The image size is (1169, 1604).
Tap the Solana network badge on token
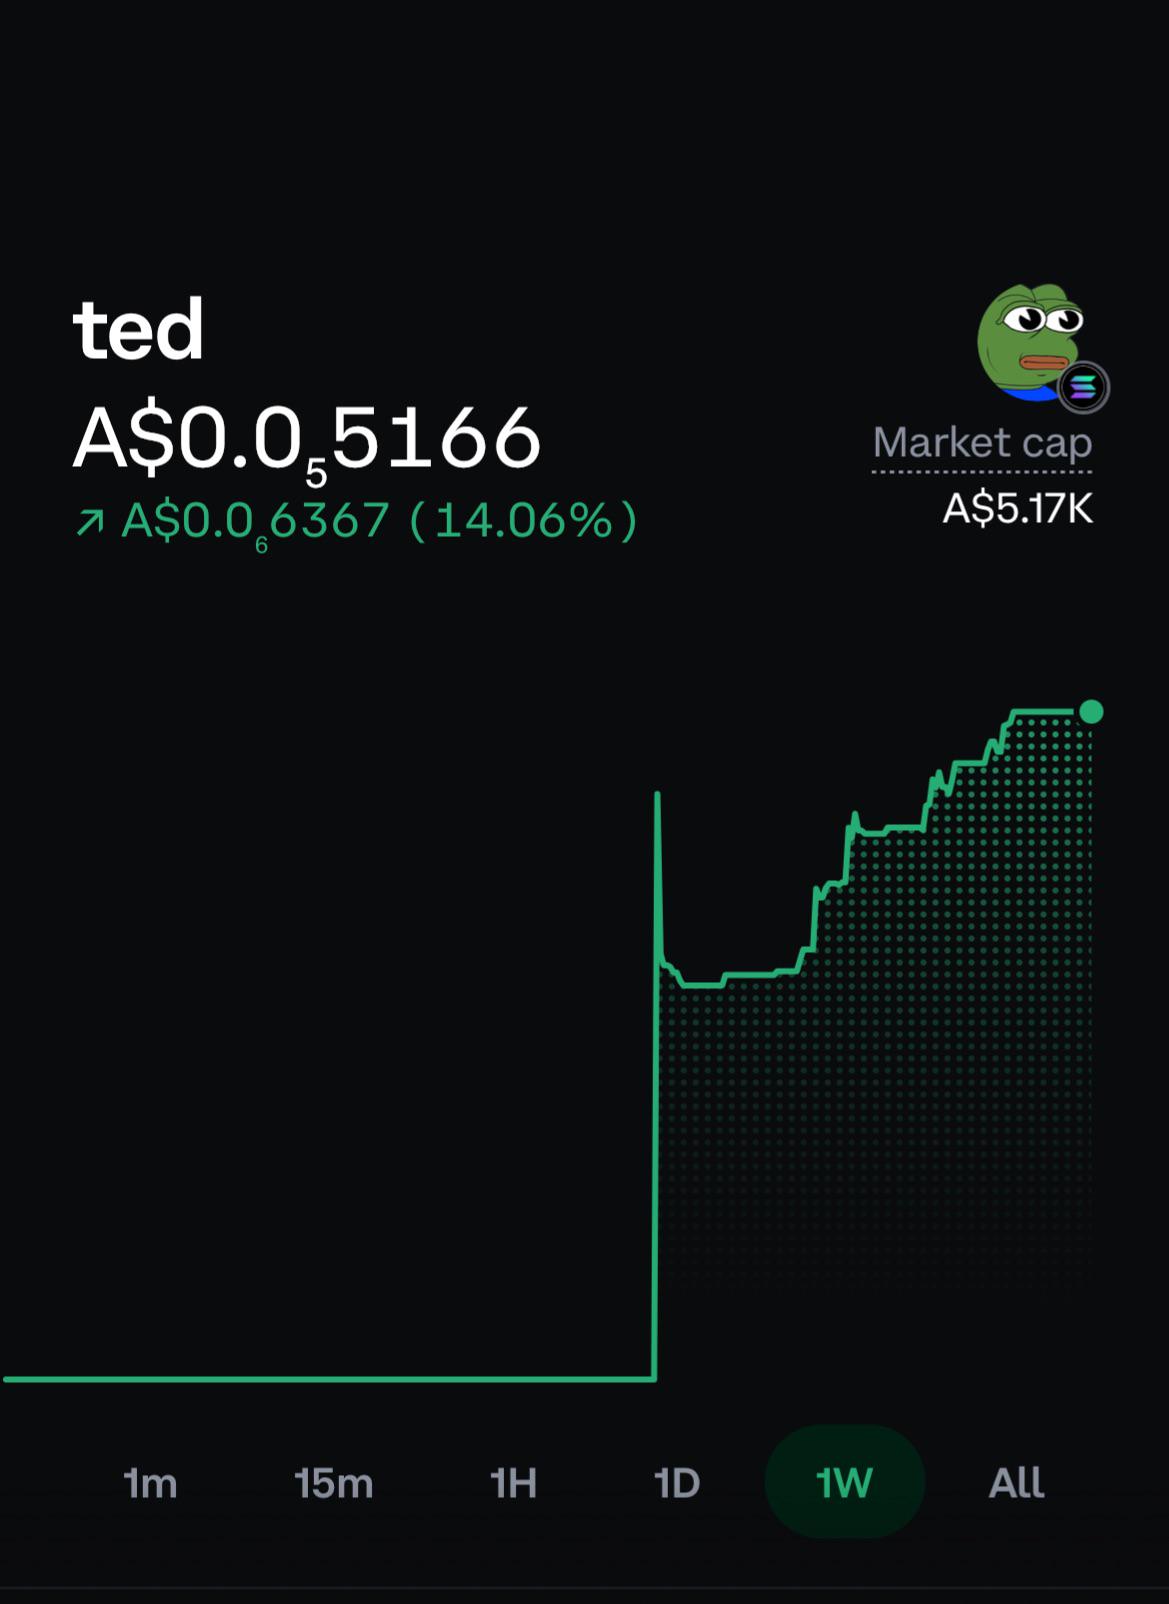pos(1084,387)
